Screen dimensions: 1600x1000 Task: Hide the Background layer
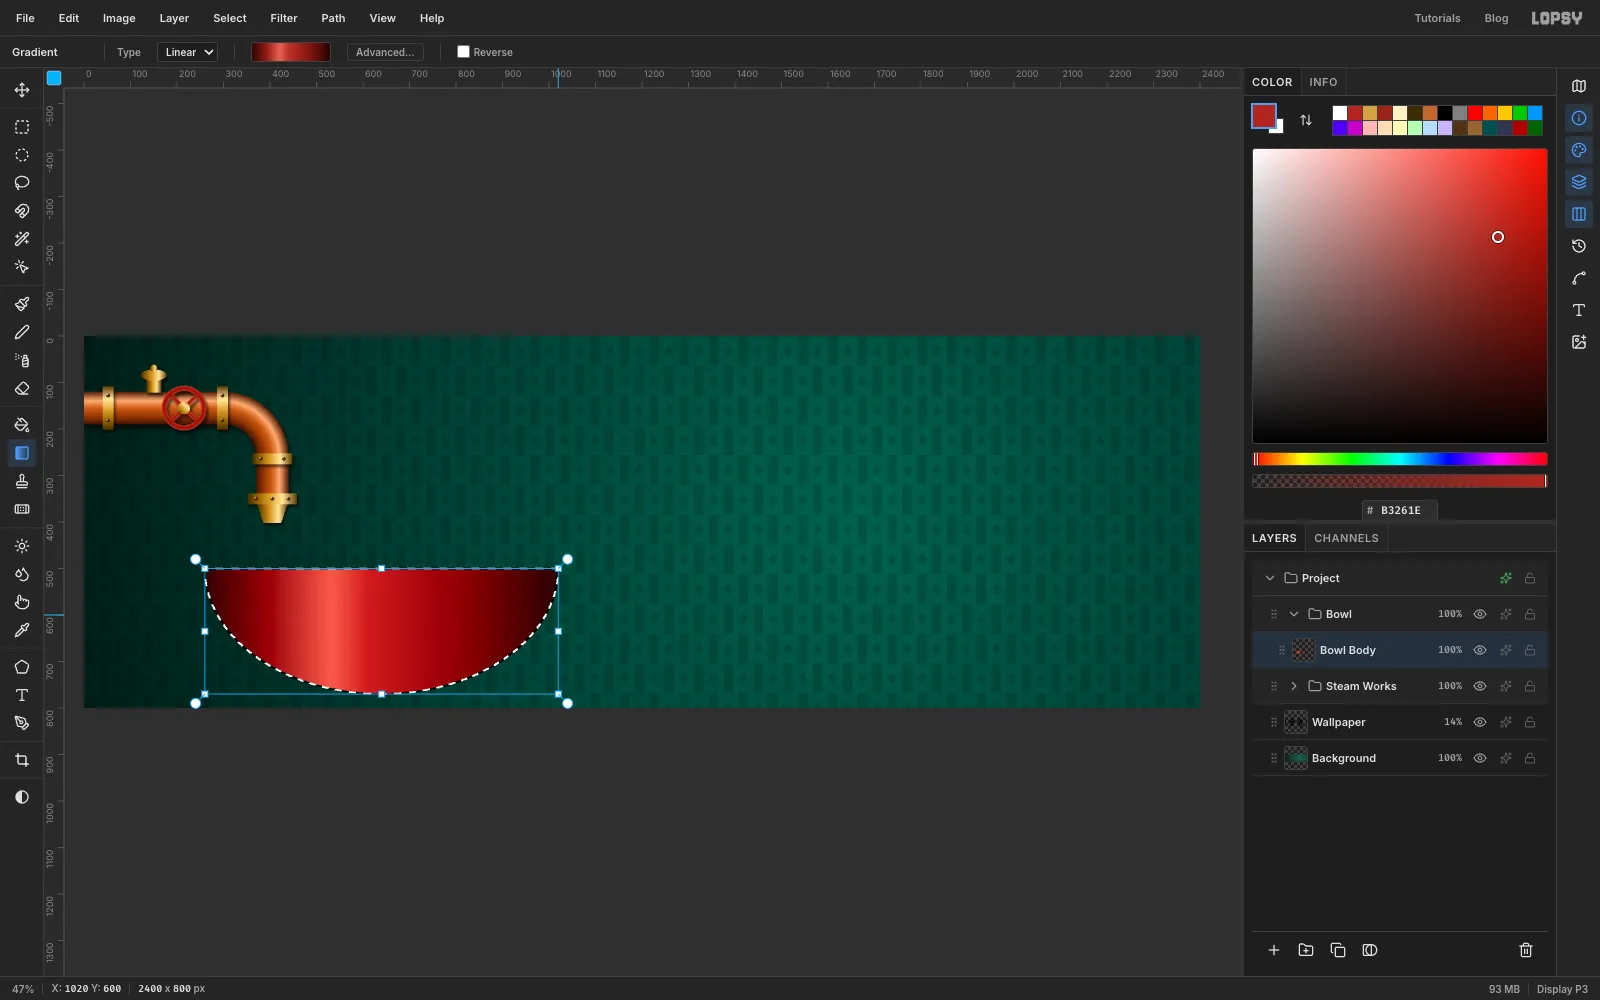pos(1480,758)
